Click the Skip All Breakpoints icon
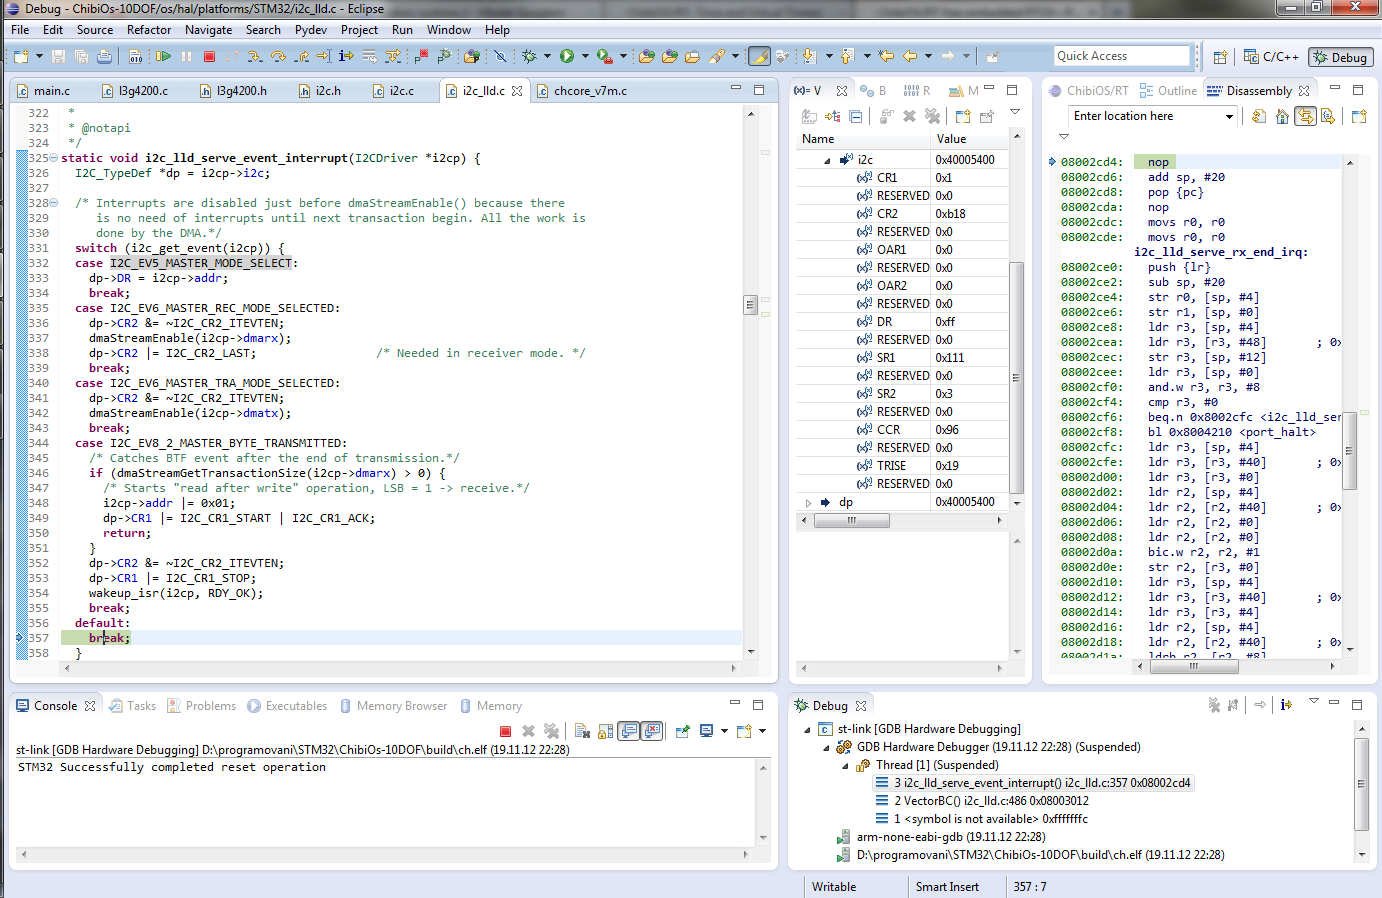1382x898 pixels. click(500, 57)
